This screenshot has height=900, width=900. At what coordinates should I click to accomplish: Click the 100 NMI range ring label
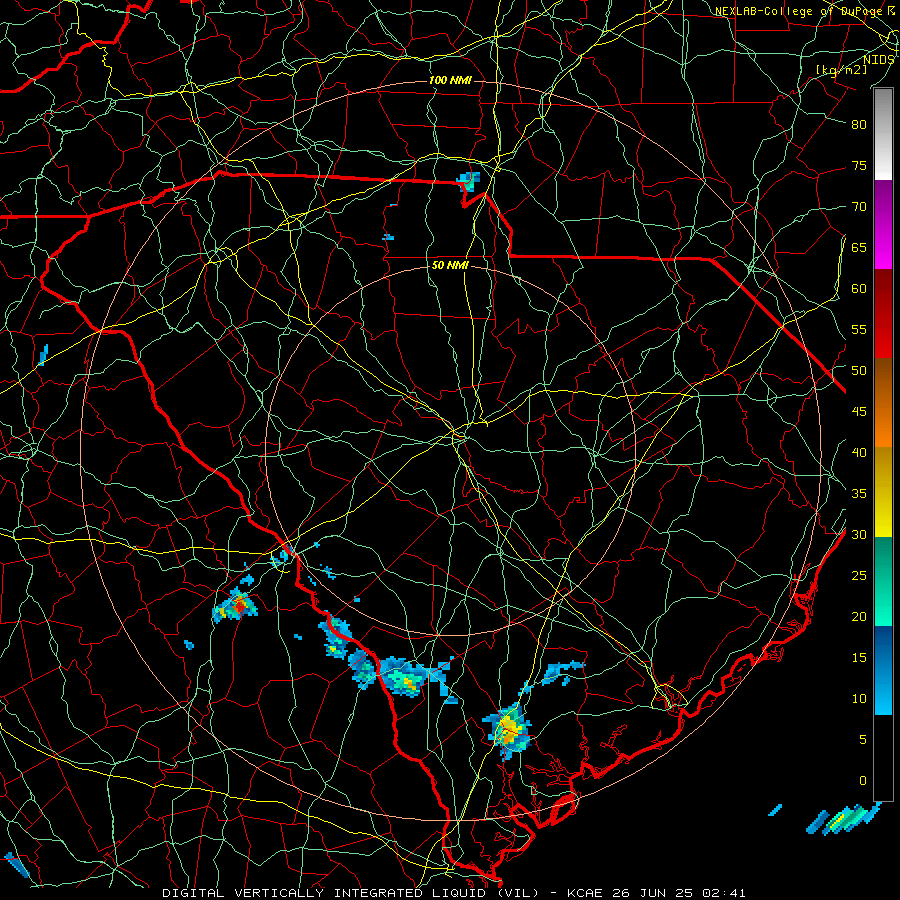point(450,80)
